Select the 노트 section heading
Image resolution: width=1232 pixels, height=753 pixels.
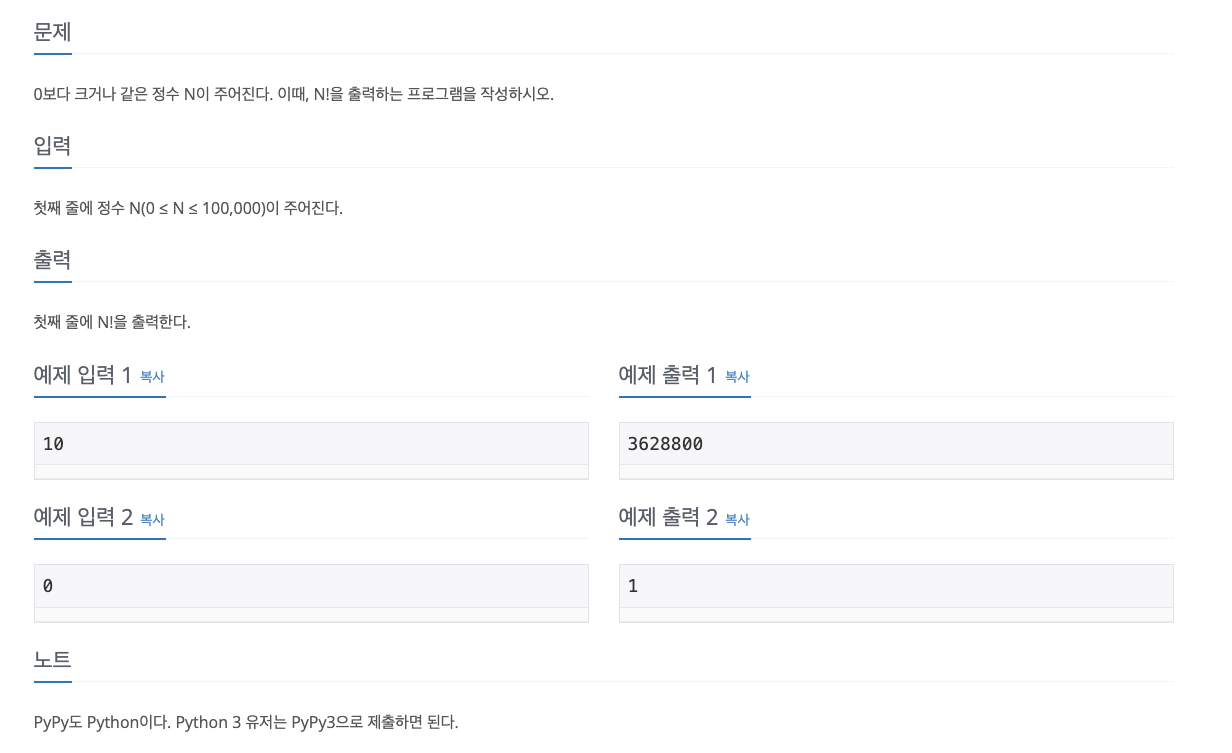(51, 660)
